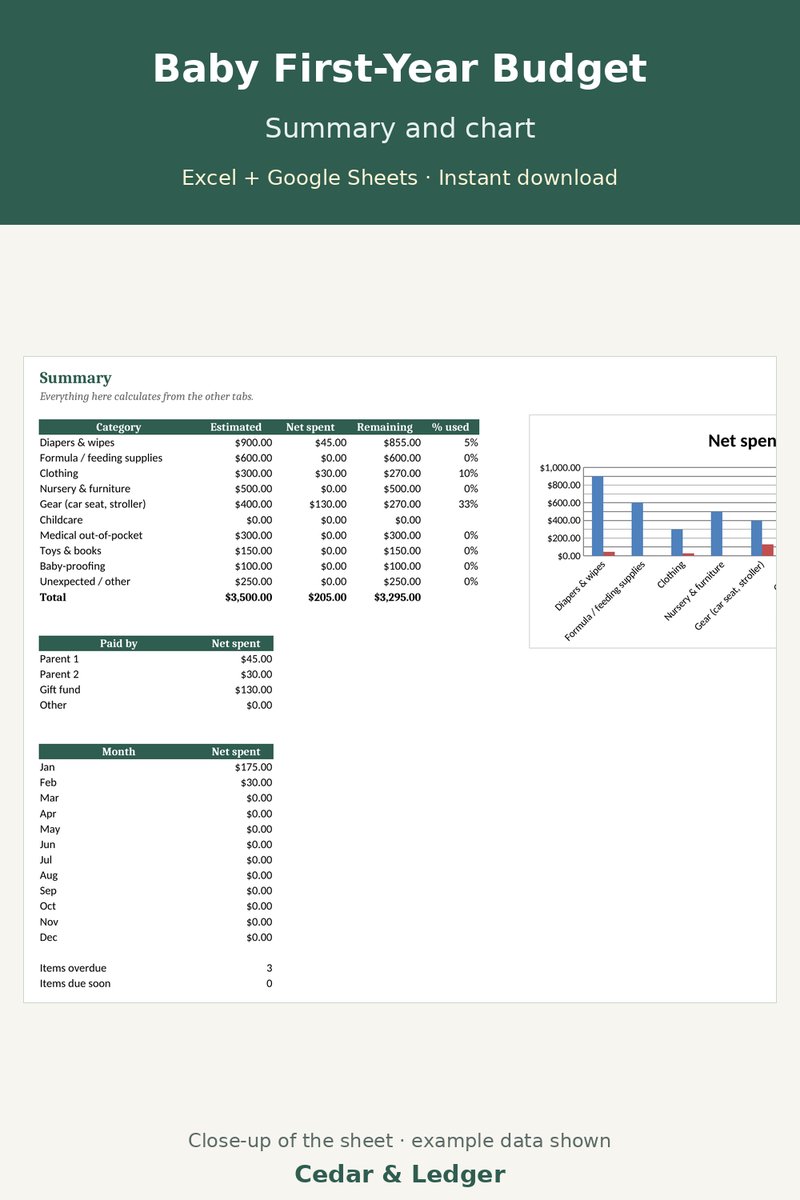Viewport: 800px width, 1200px height.
Task: Click the "Items due soon" label
Action: pos(75,983)
